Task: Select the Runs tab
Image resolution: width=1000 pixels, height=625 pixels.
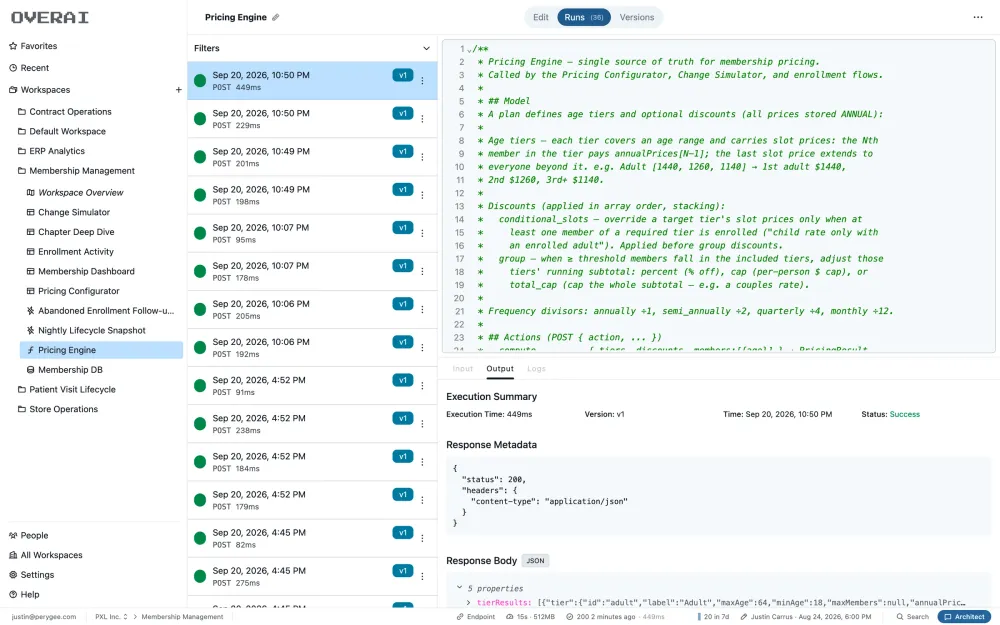Action: click(584, 17)
